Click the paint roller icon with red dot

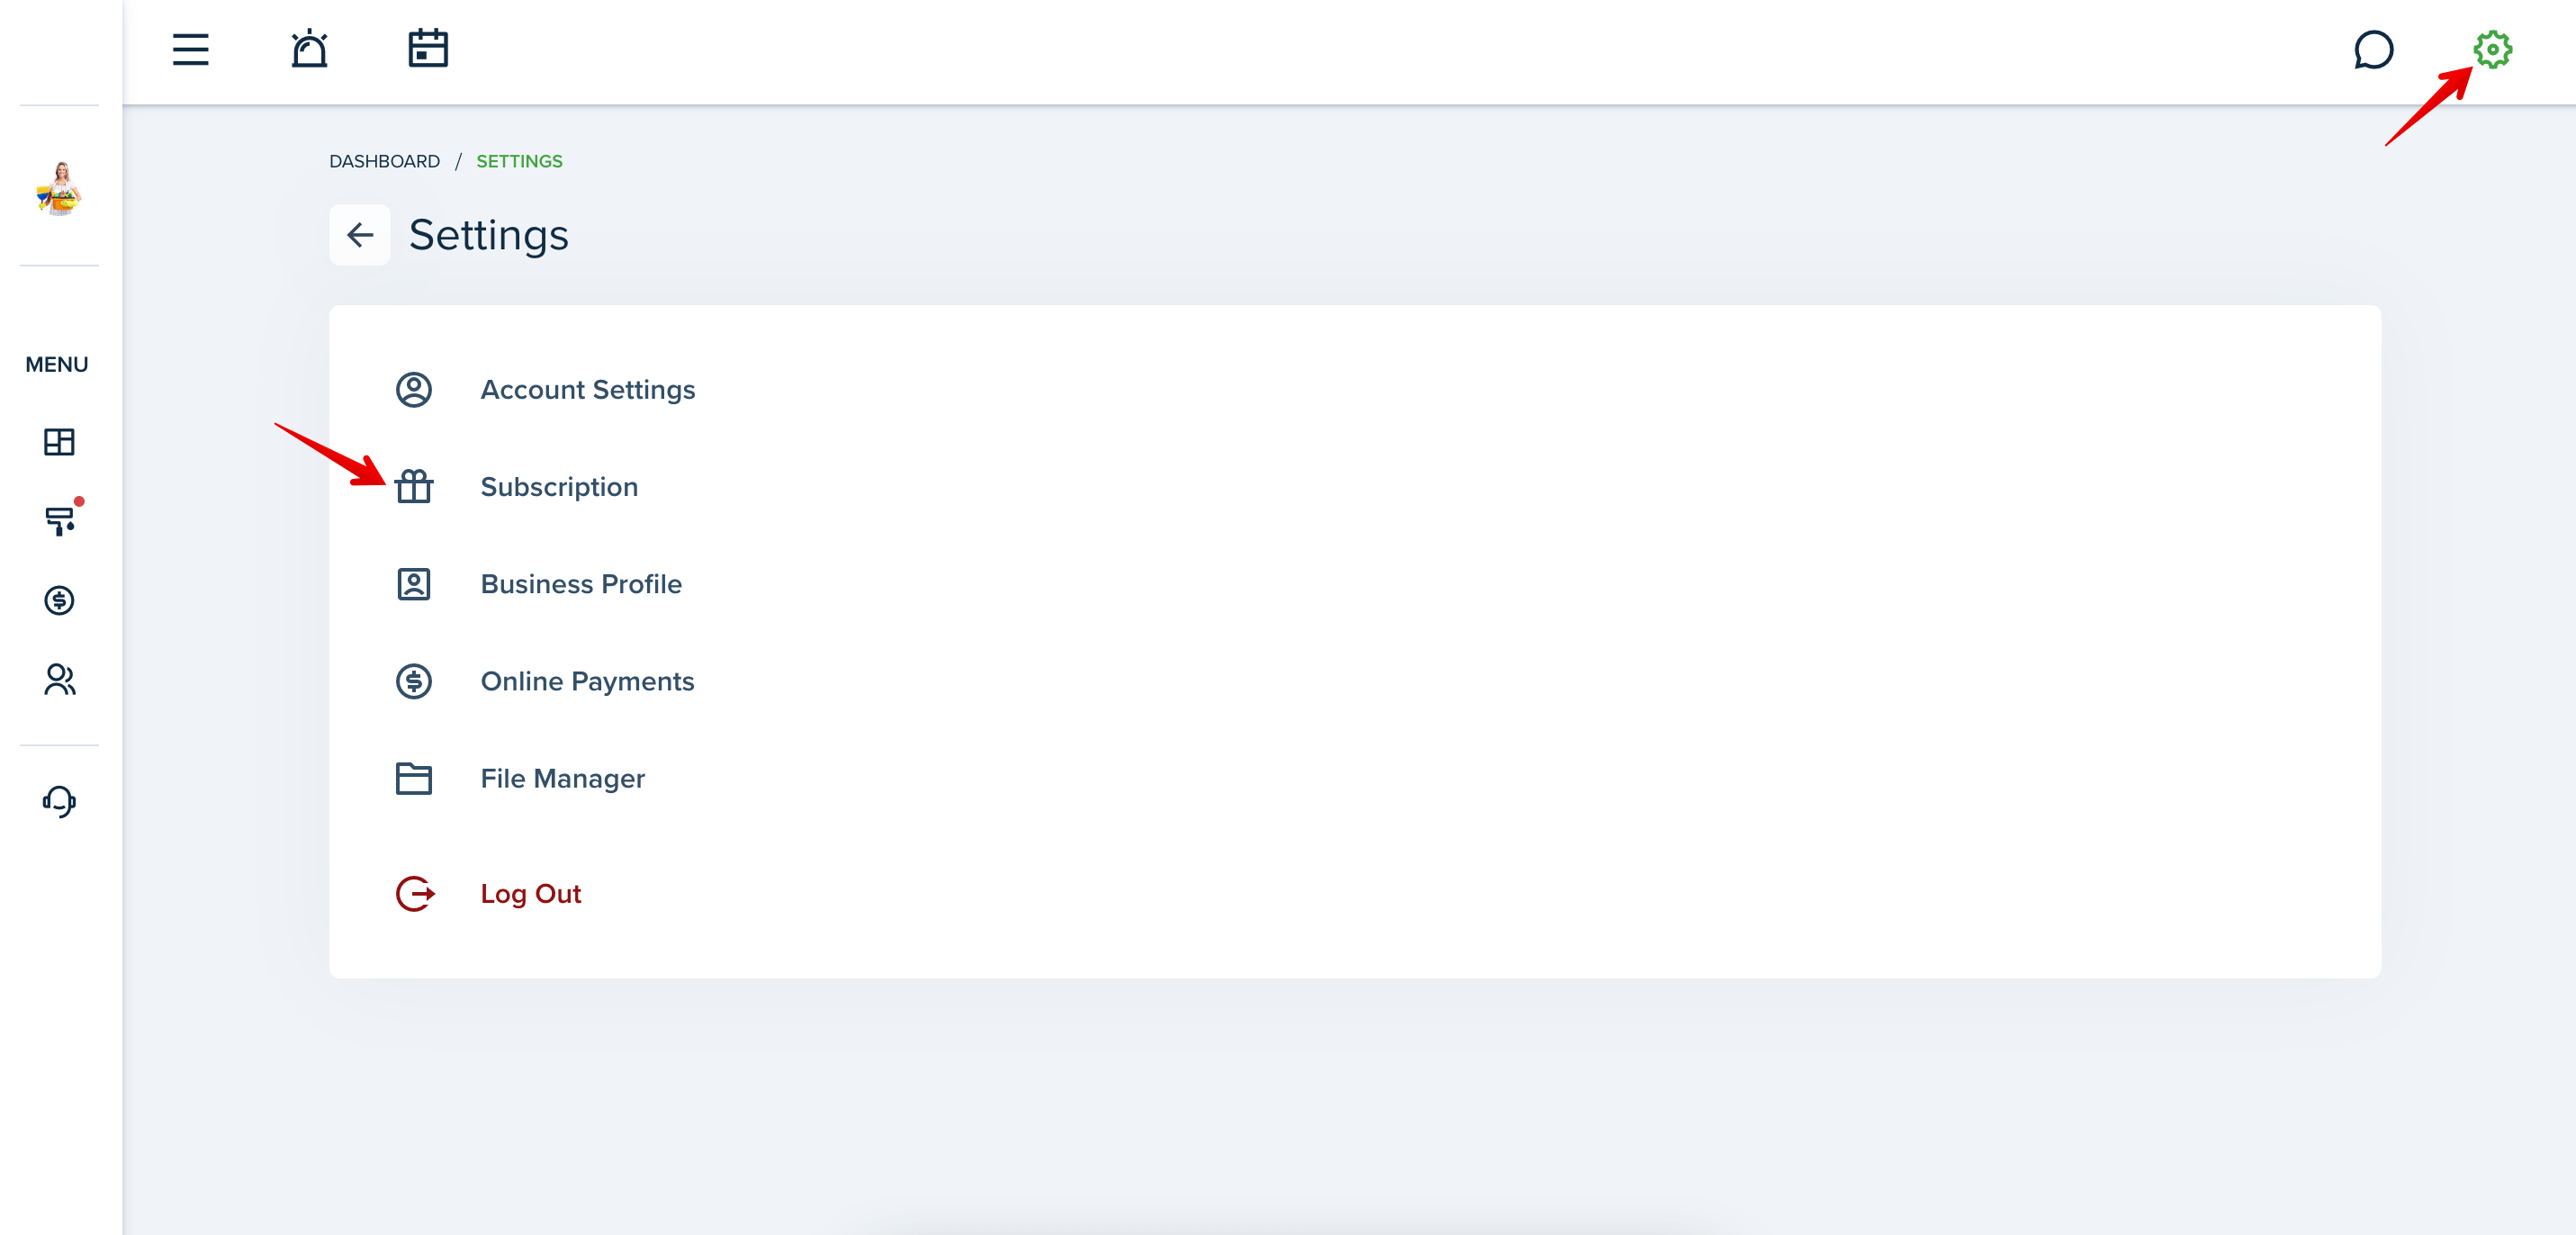click(60, 519)
